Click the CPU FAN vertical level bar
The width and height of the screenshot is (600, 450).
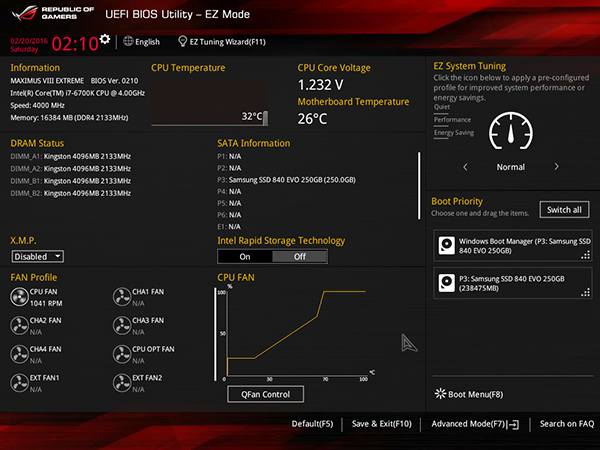[215, 334]
